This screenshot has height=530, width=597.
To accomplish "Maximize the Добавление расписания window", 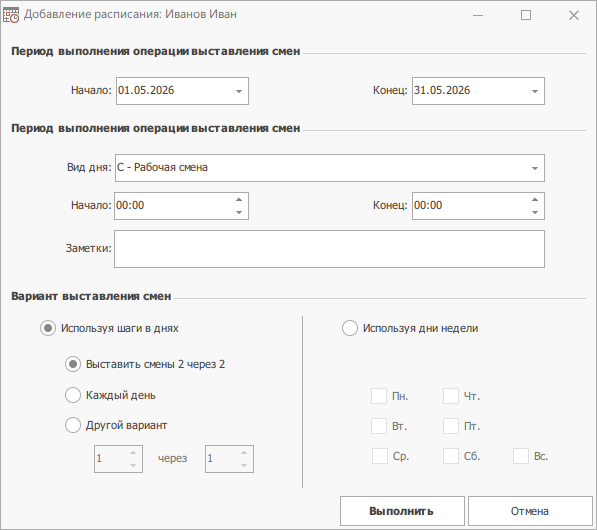I will (526, 15).
